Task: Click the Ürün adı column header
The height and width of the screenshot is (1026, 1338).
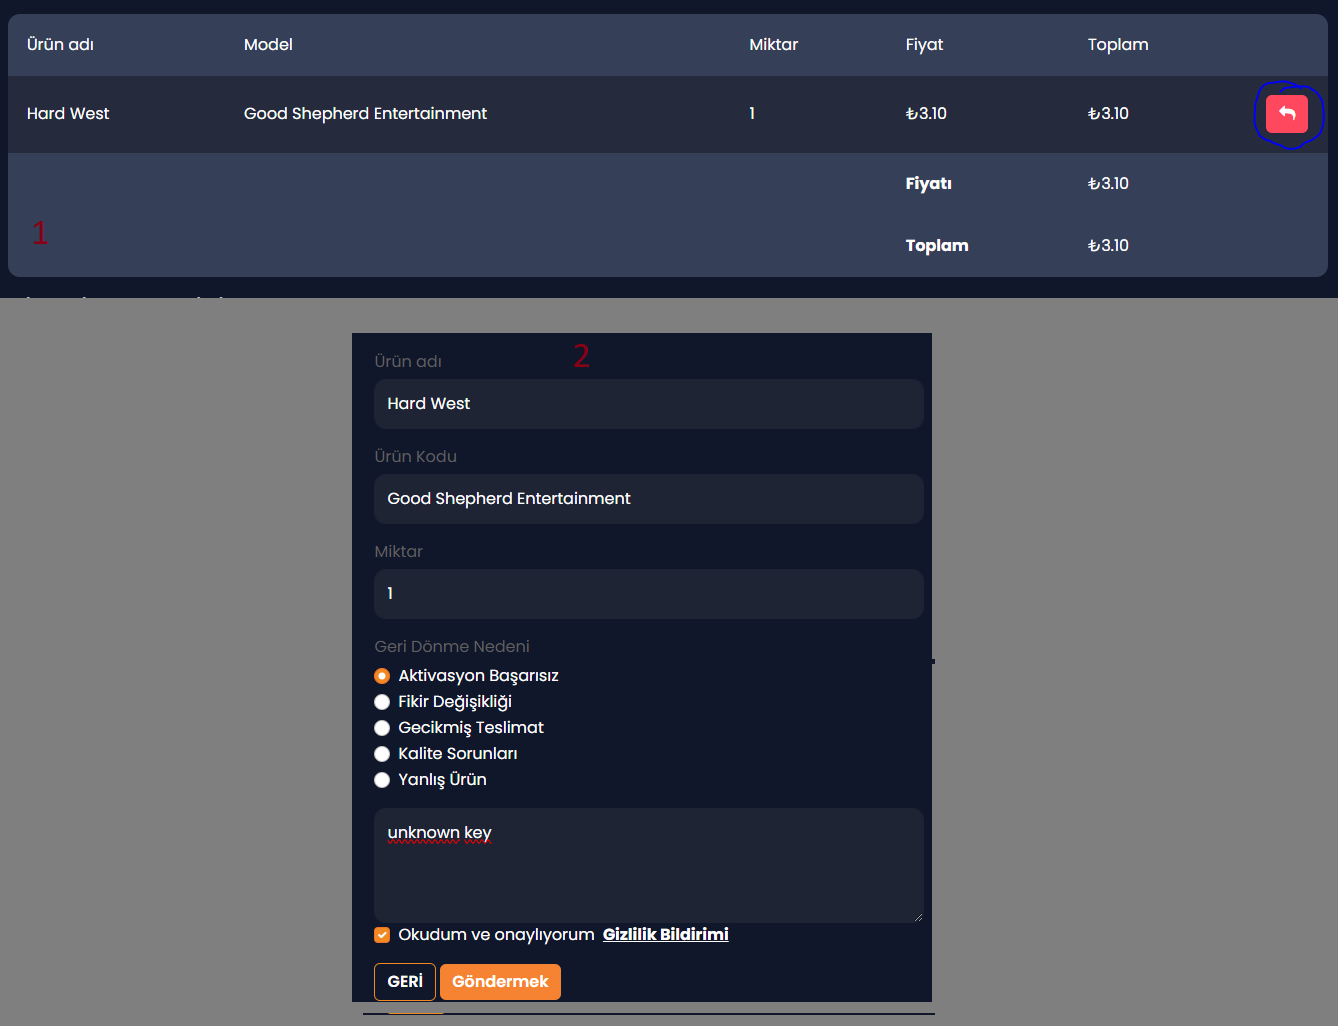Action: tap(60, 45)
